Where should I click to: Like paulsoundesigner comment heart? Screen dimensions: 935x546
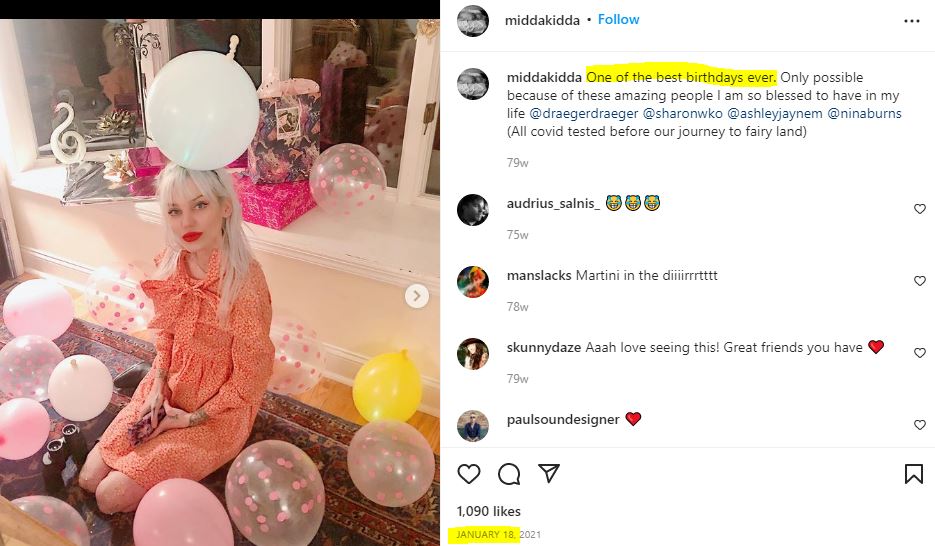(920, 425)
